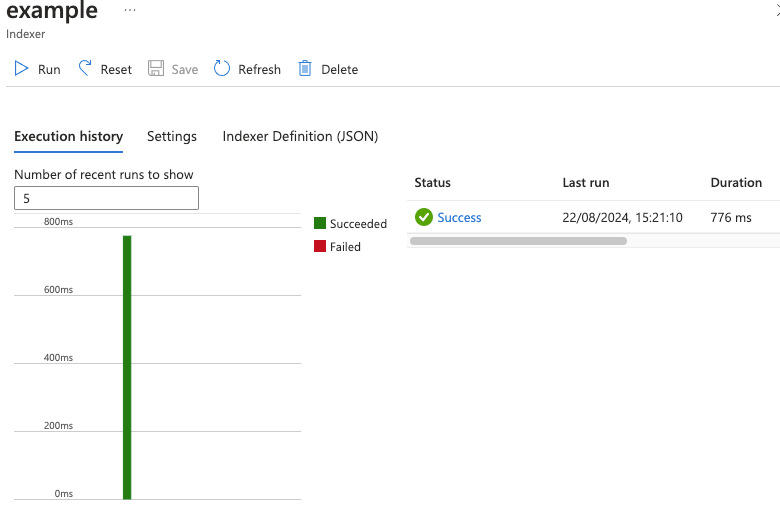Click the 400ms axis label

click(58, 358)
